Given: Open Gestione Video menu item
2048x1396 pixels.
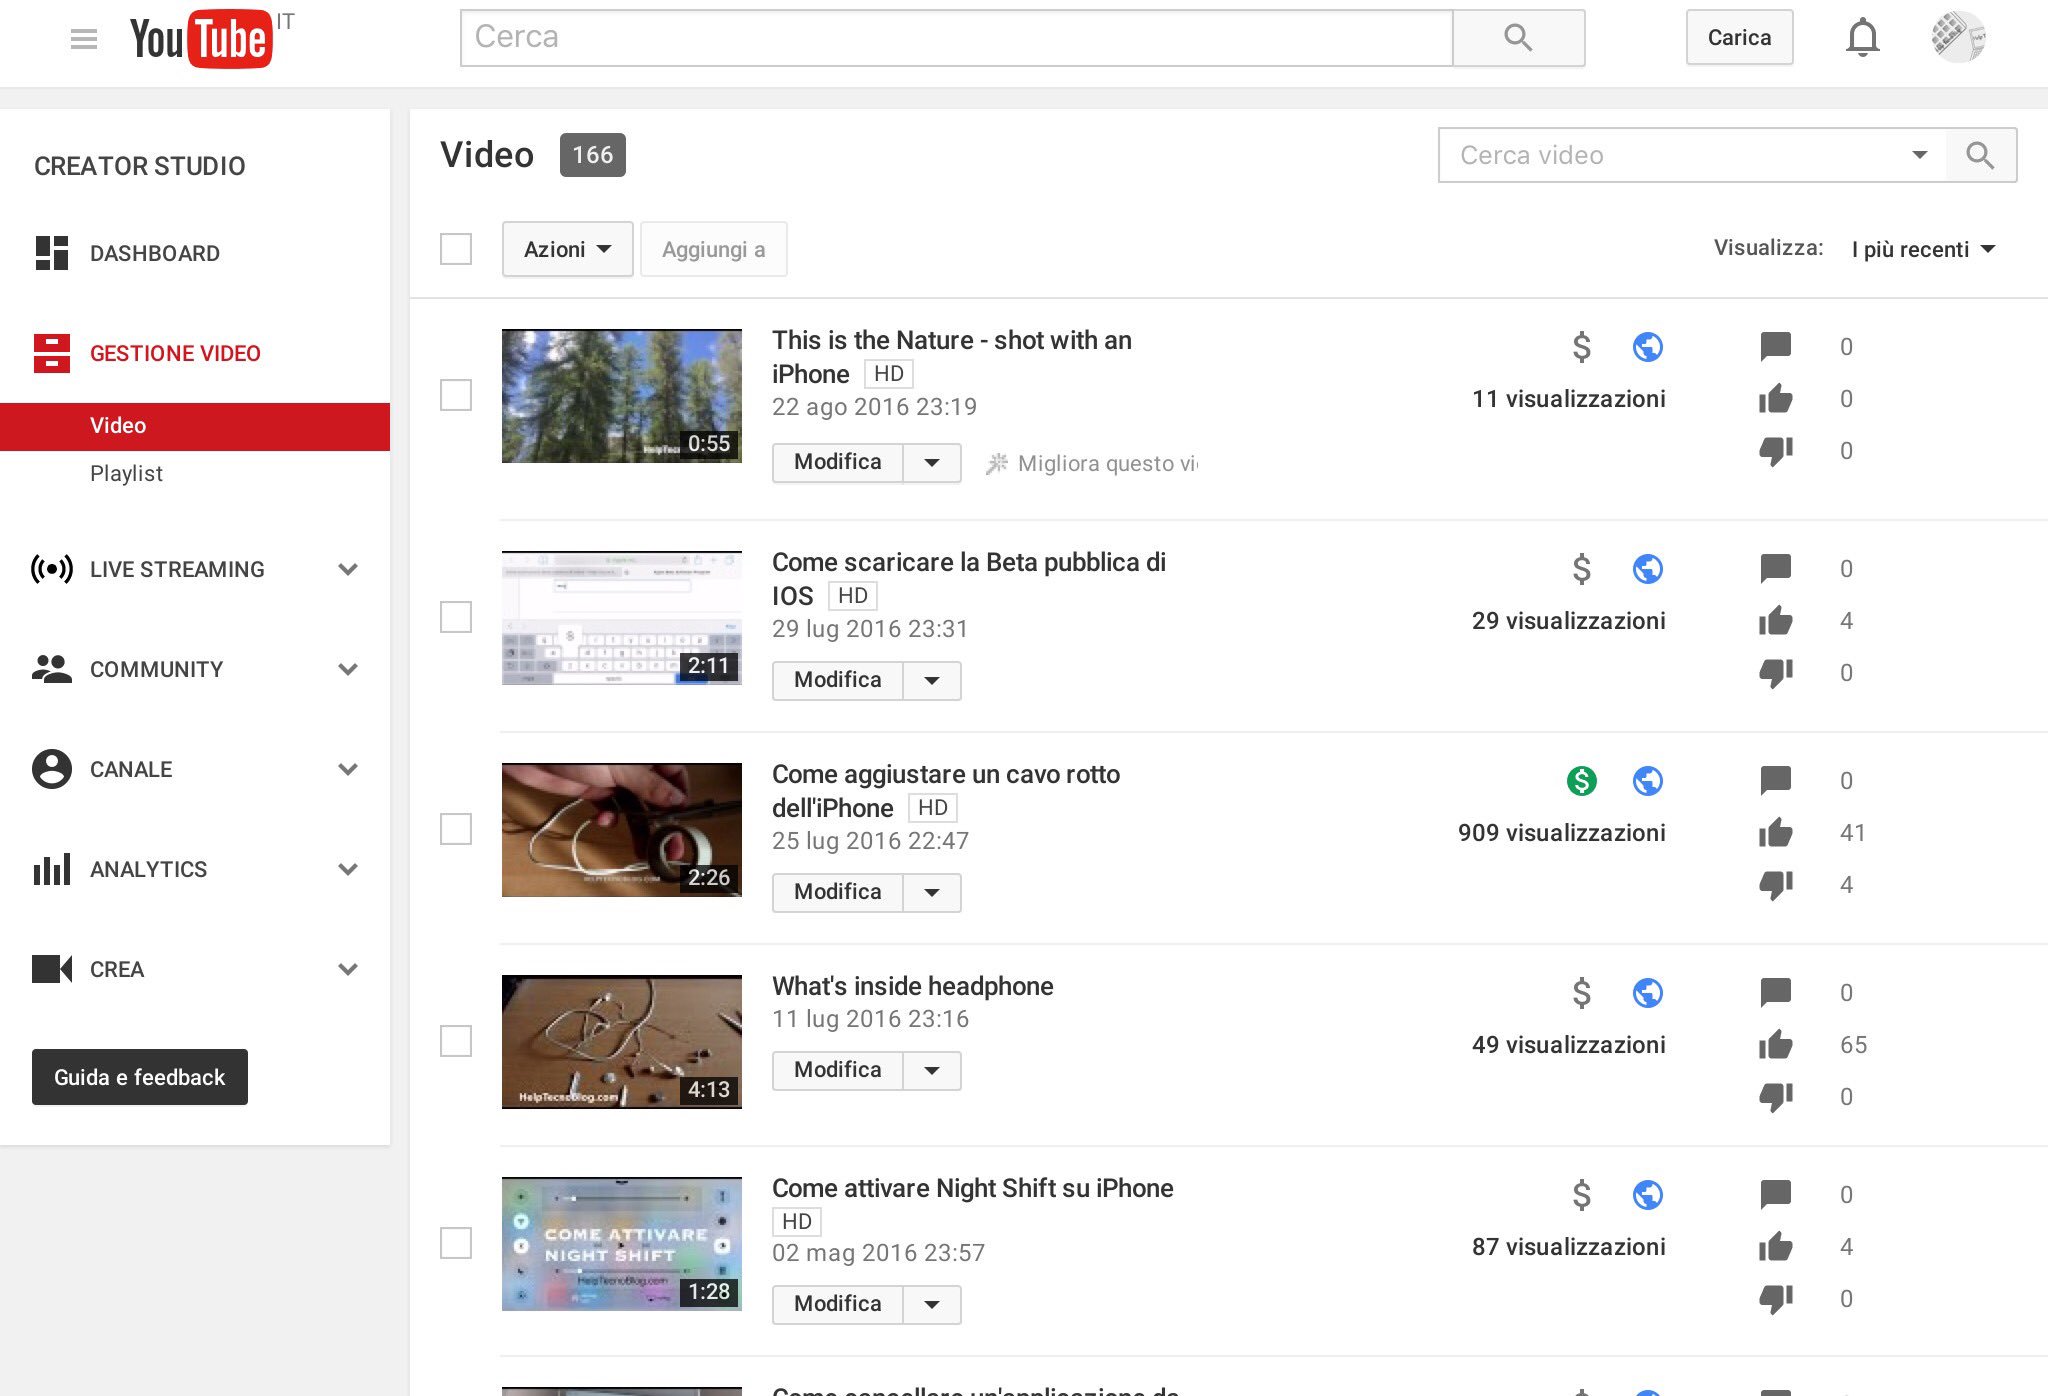Looking at the screenshot, I should click(x=175, y=353).
